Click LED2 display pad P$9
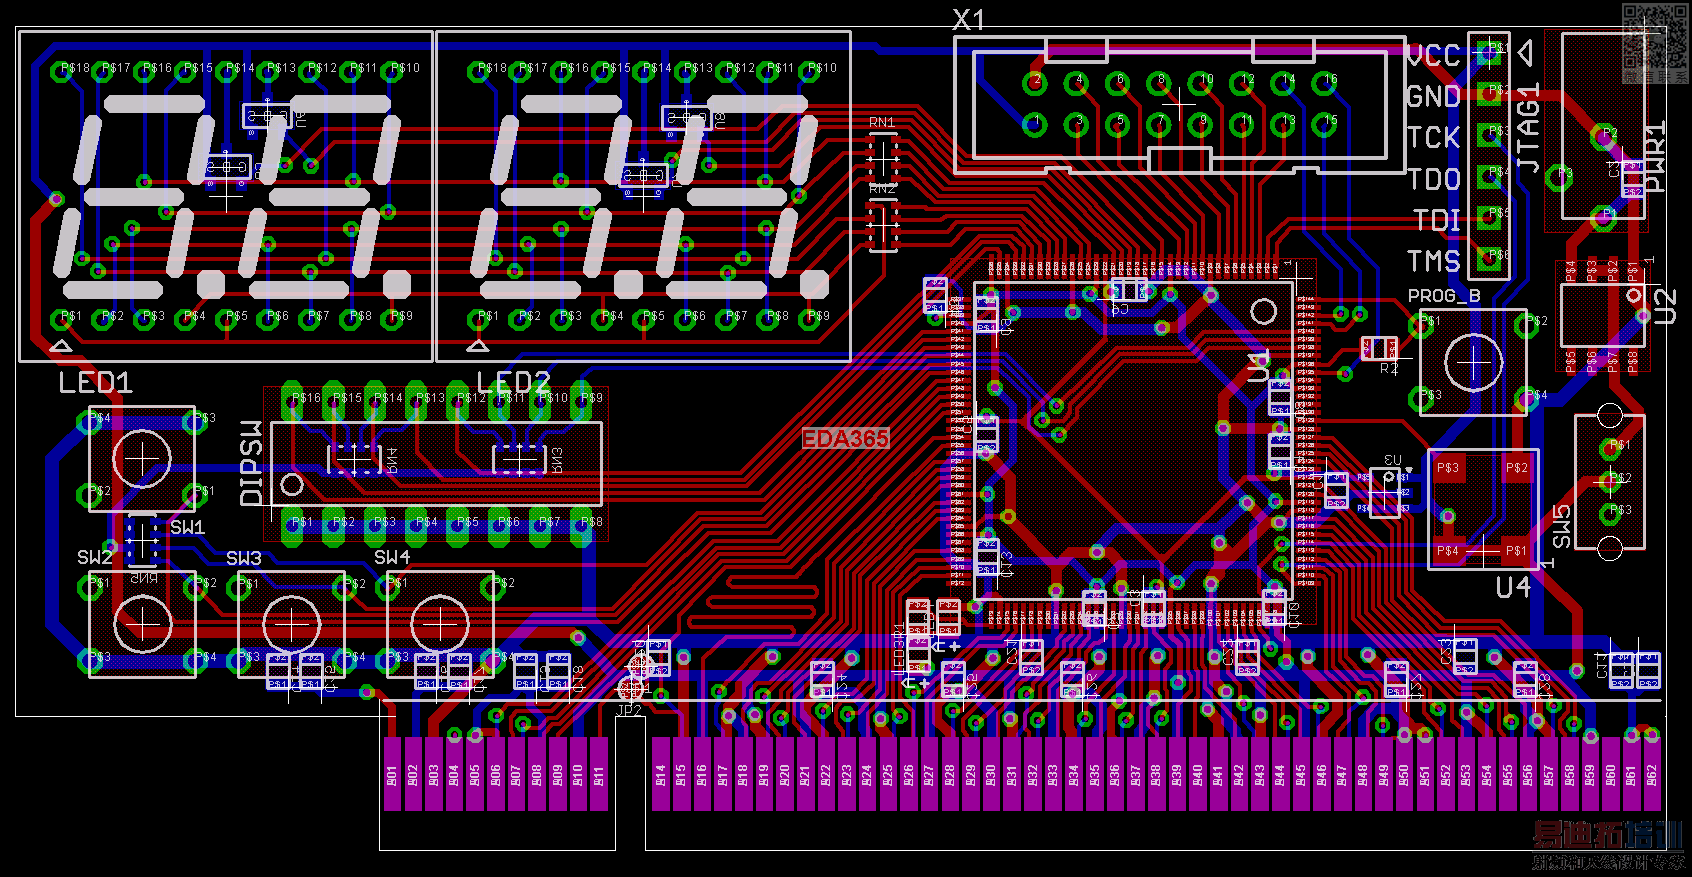 click(x=811, y=319)
